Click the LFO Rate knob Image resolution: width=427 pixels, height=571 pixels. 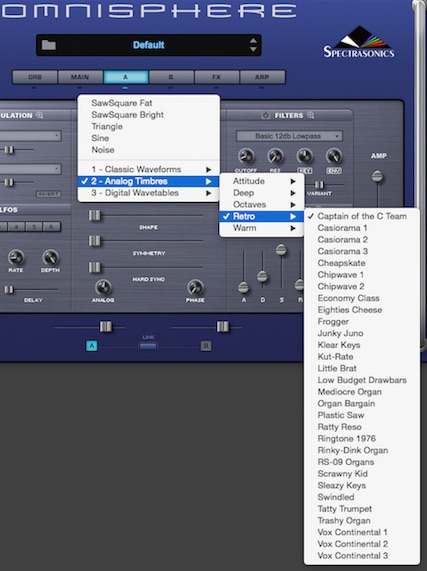pos(16,257)
